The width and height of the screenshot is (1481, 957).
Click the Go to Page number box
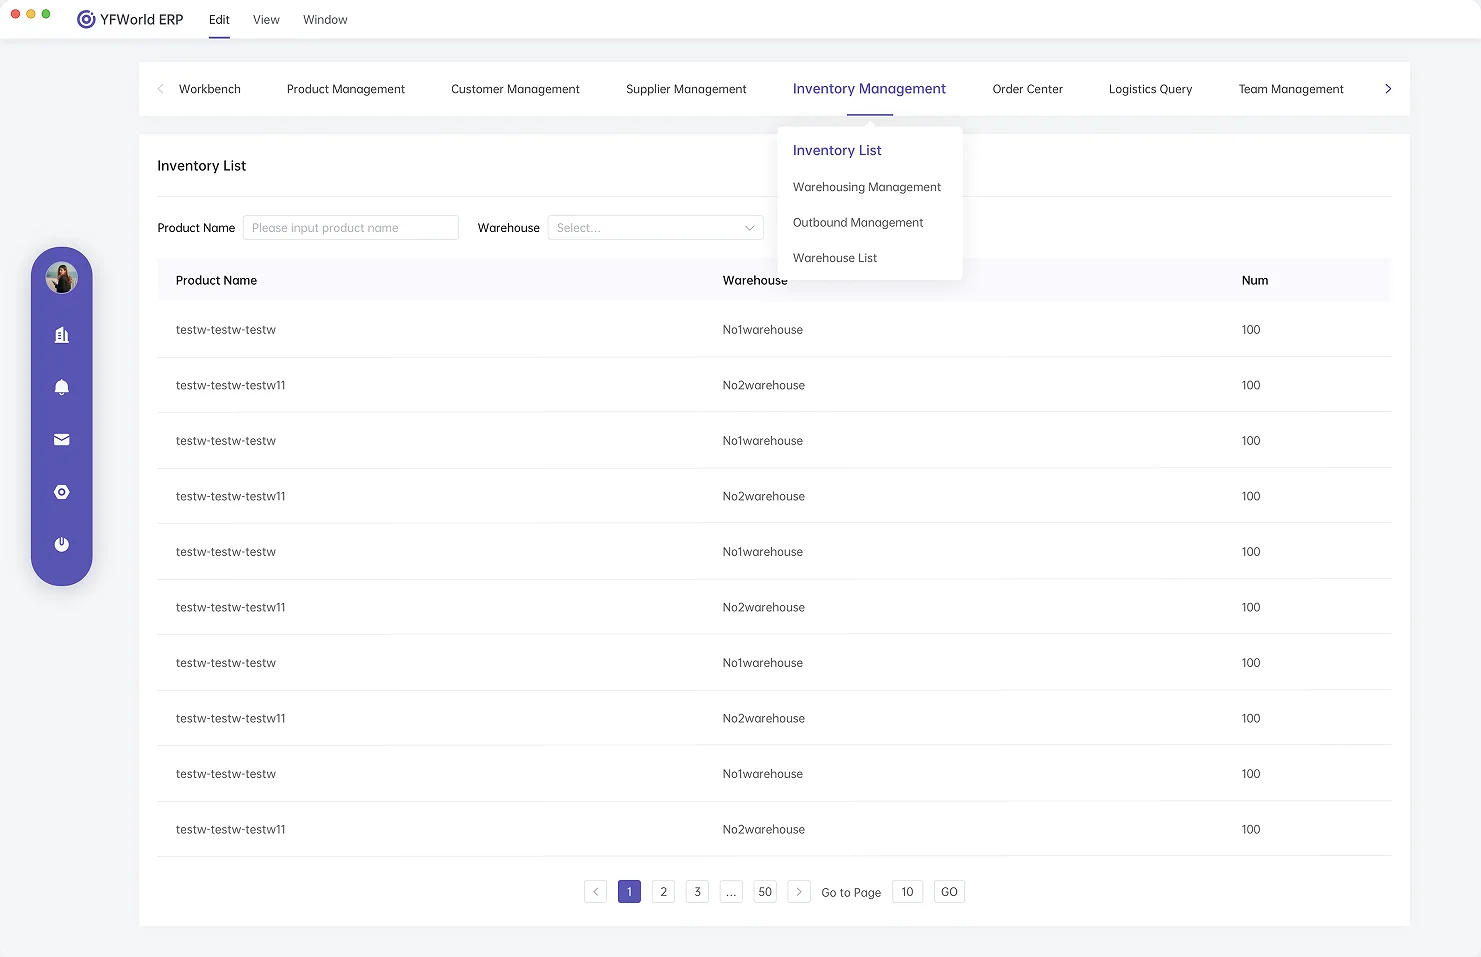[x=907, y=892]
